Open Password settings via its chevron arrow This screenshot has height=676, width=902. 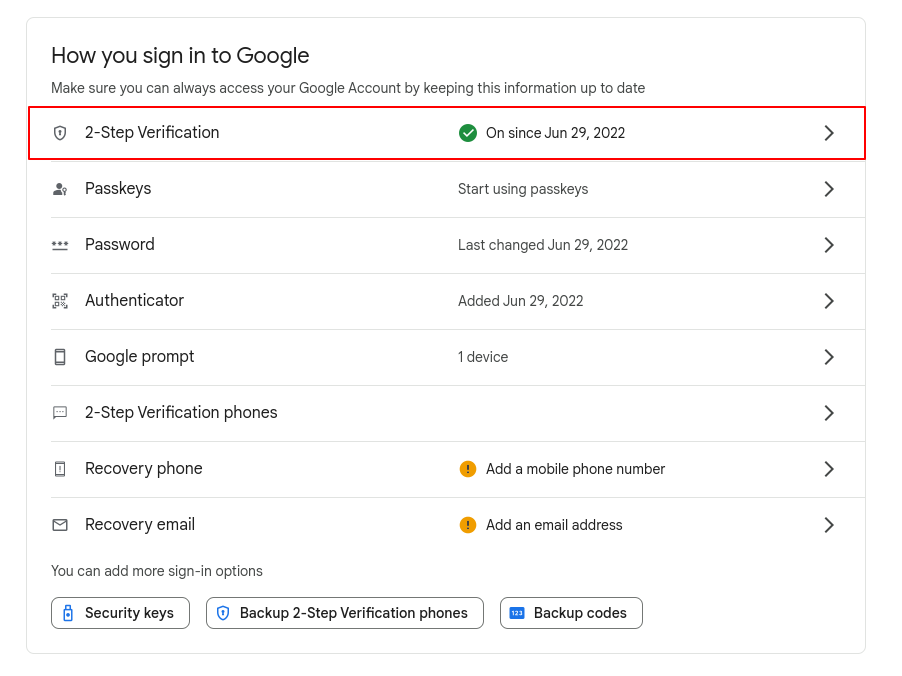coord(828,245)
